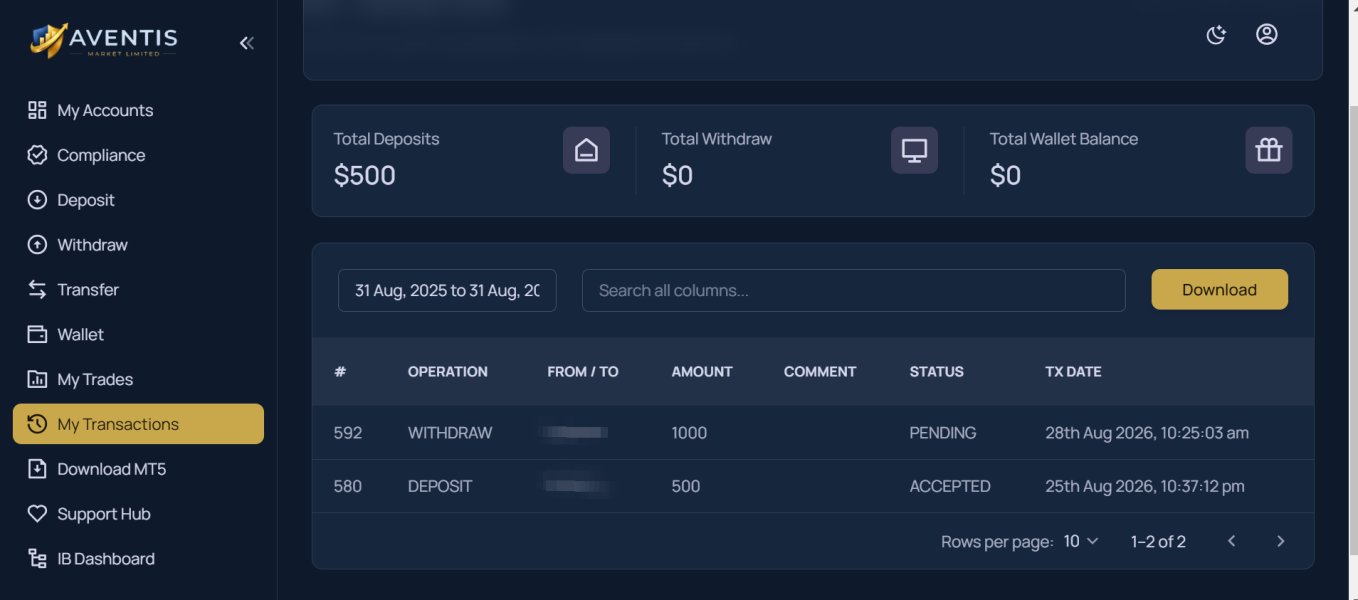Open the user profile icon
The height and width of the screenshot is (600, 1358).
pos(1267,35)
